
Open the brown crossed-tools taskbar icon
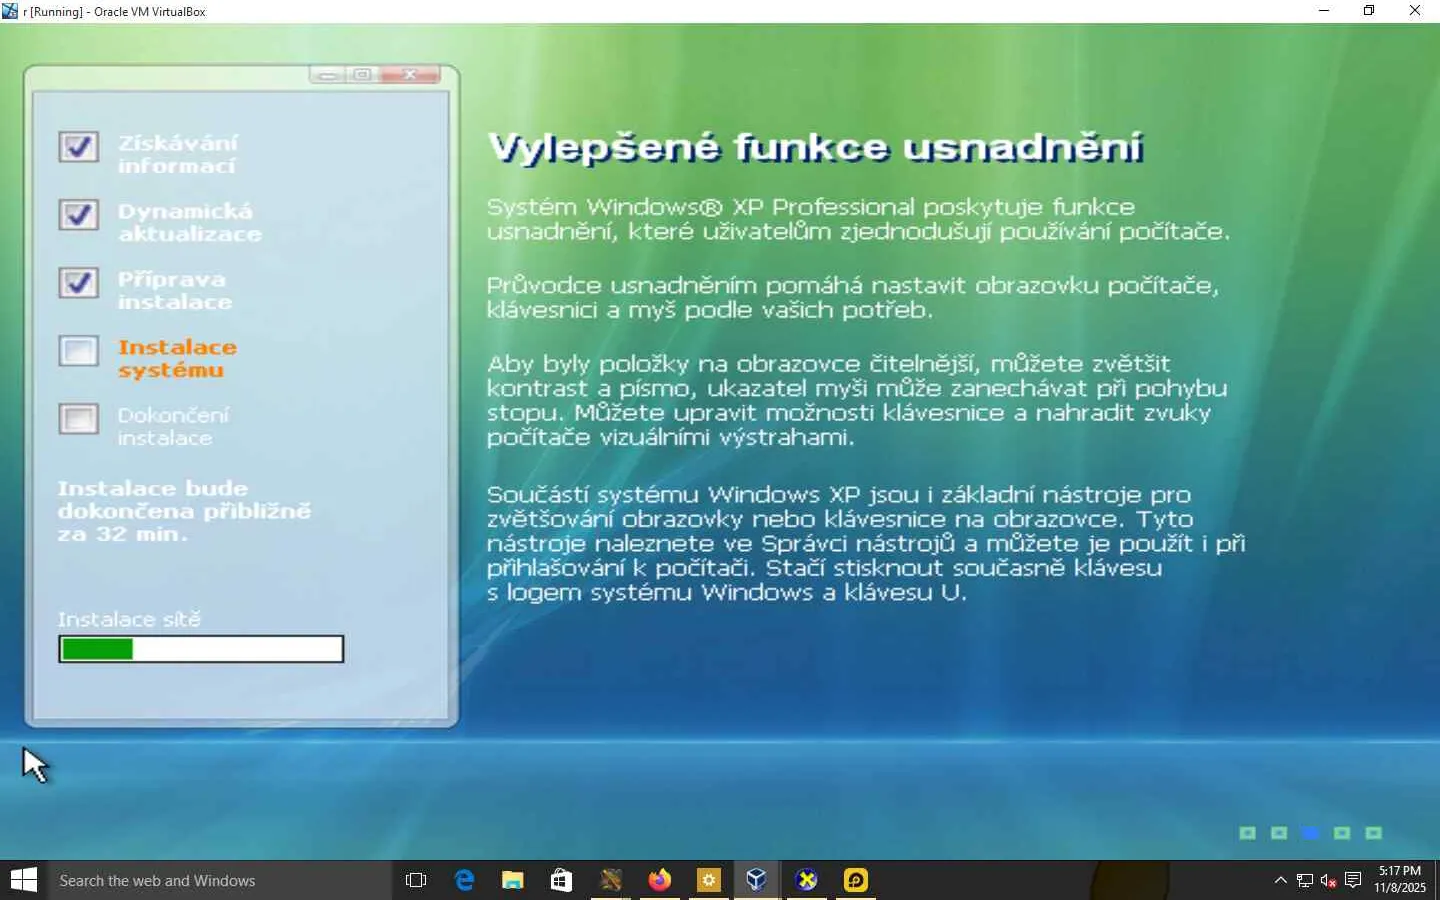pyautogui.click(x=610, y=880)
